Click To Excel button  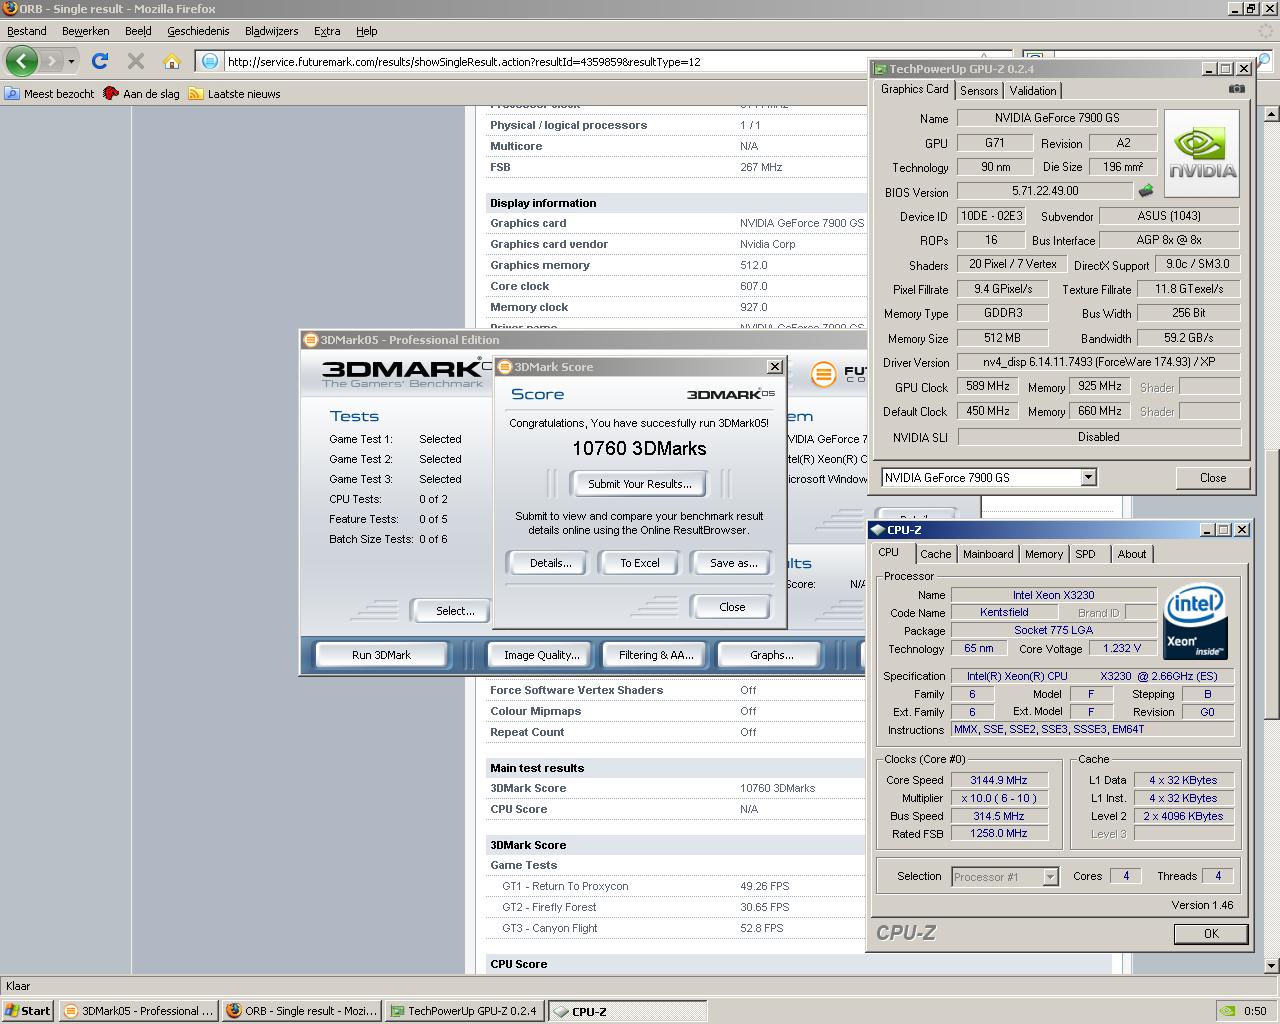pos(640,563)
